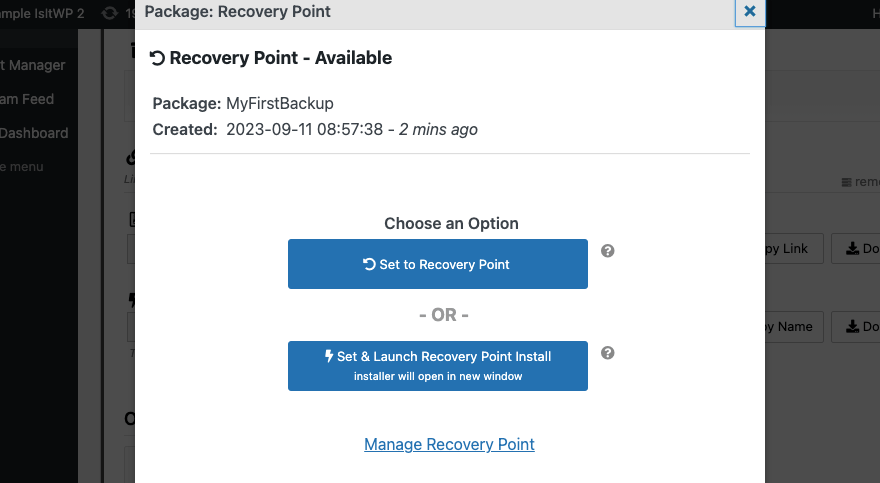Screen dimensions: 880x483
Task: Click the updates icon in the admin bar
Action: (111, 12)
